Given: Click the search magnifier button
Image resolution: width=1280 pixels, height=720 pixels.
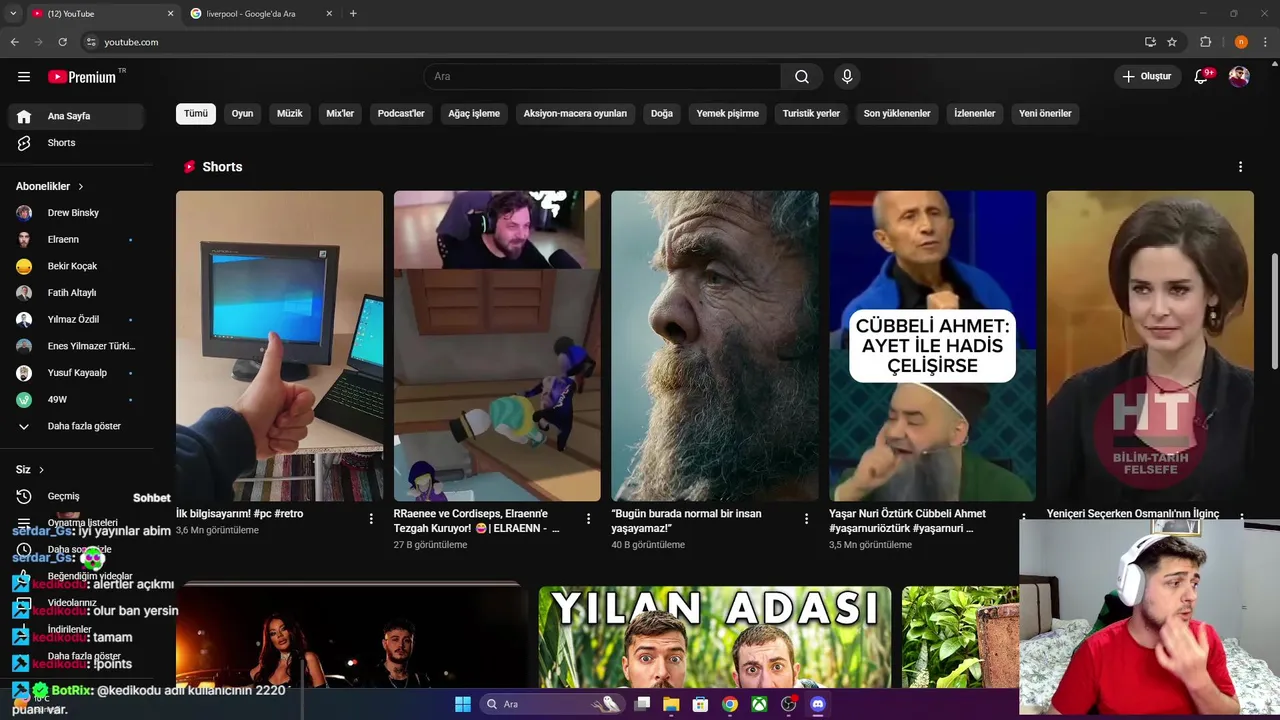Looking at the screenshot, I should (x=802, y=77).
